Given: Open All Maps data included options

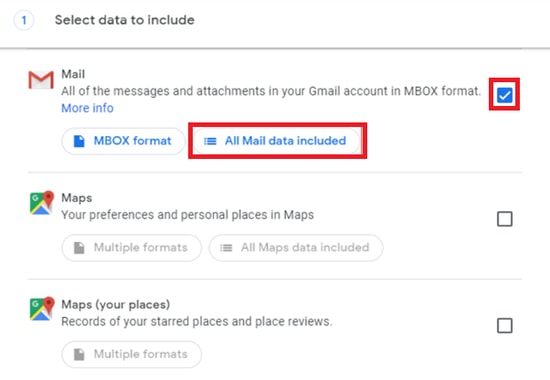Looking at the screenshot, I should pyautogui.click(x=296, y=248).
